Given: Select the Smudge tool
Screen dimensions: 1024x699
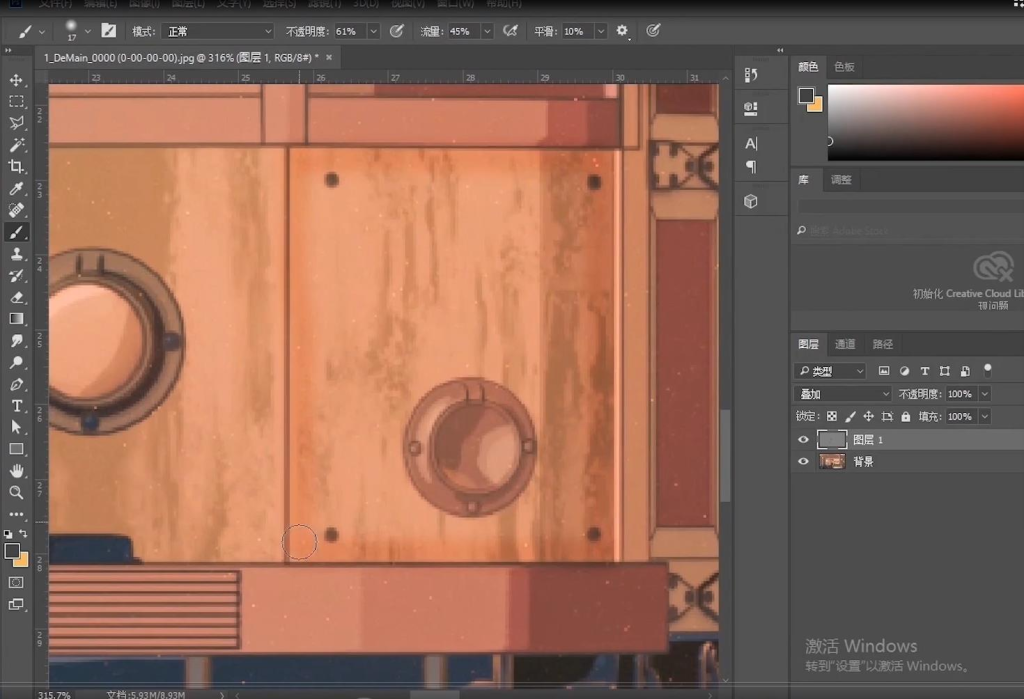Looking at the screenshot, I should [16, 340].
